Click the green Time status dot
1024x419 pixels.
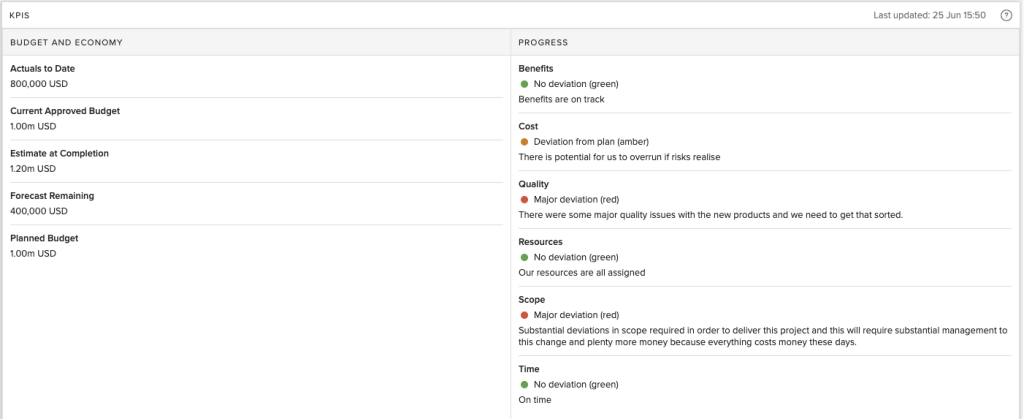(x=524, y=384)
